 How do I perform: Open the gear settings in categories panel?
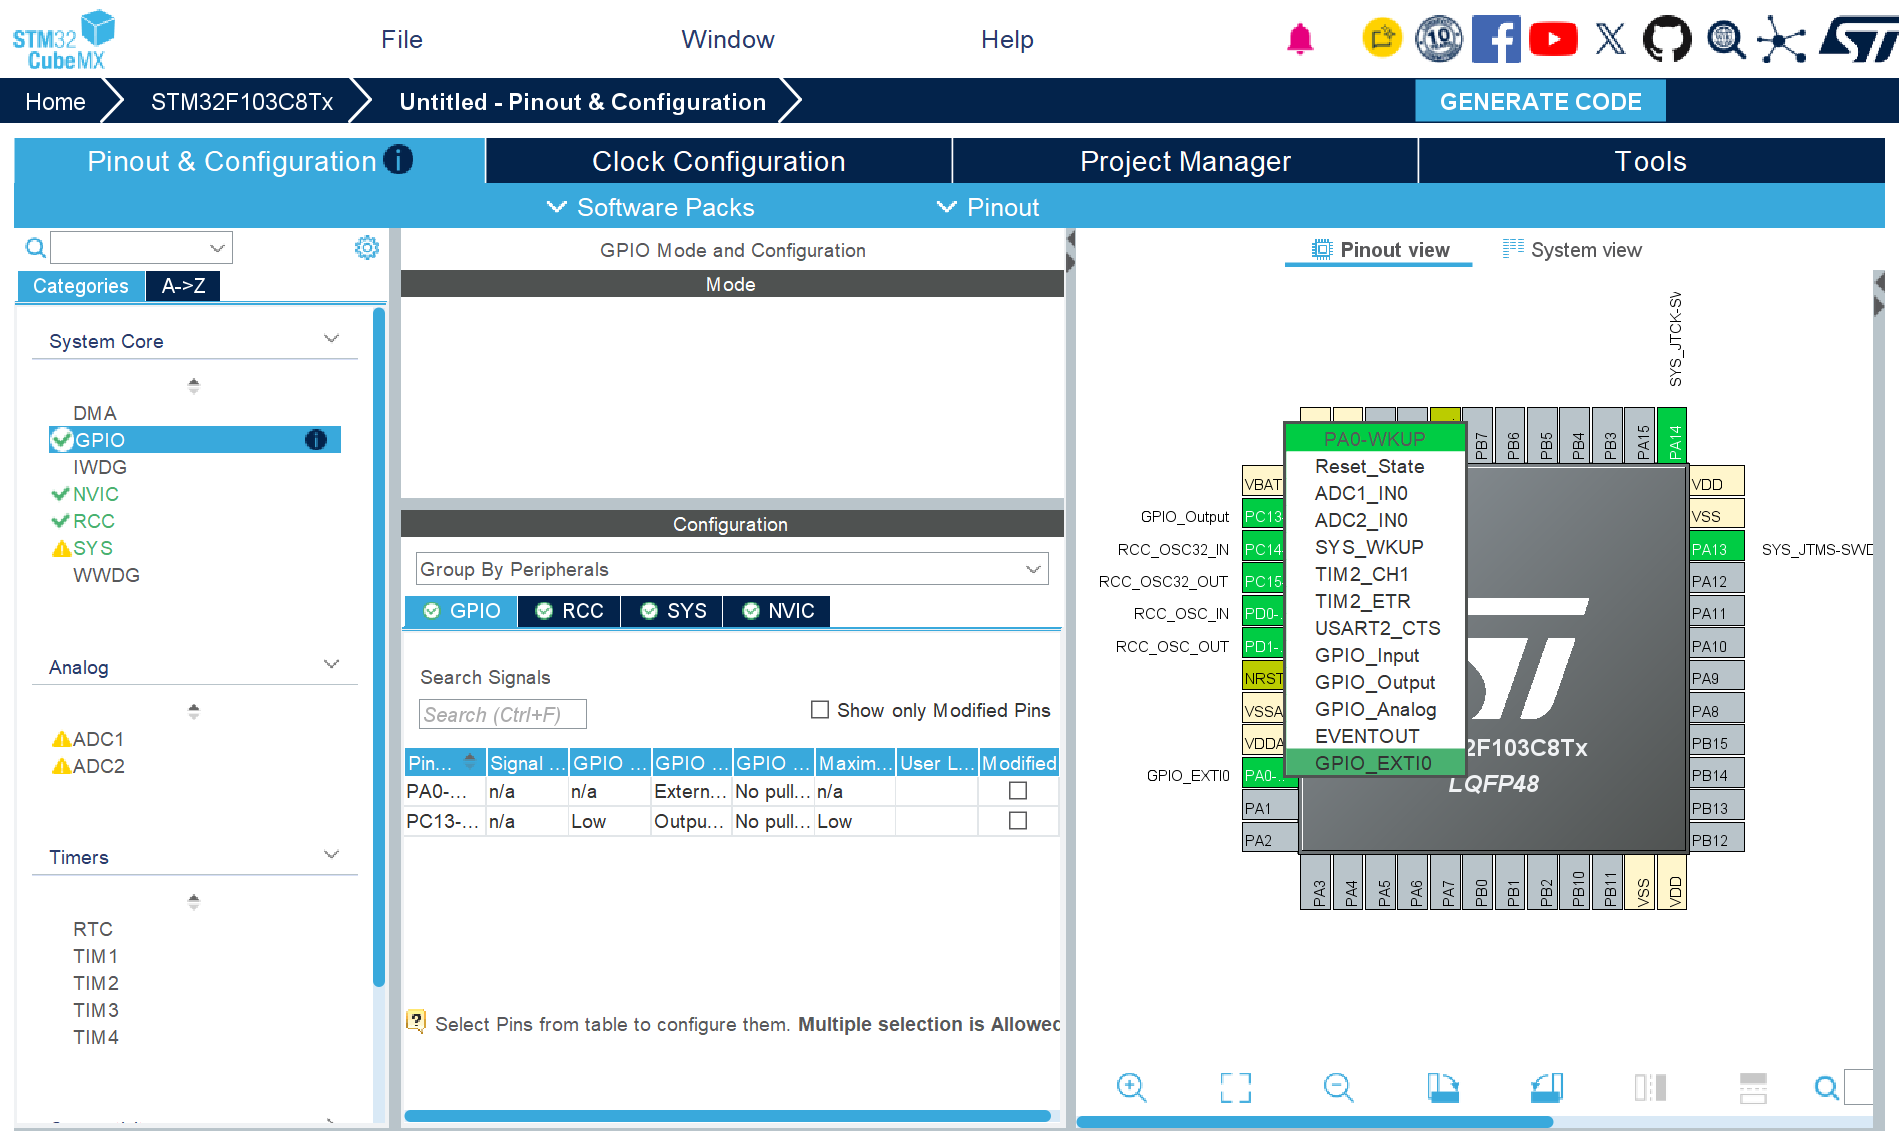pyautogui.click(x=367, y=248)
